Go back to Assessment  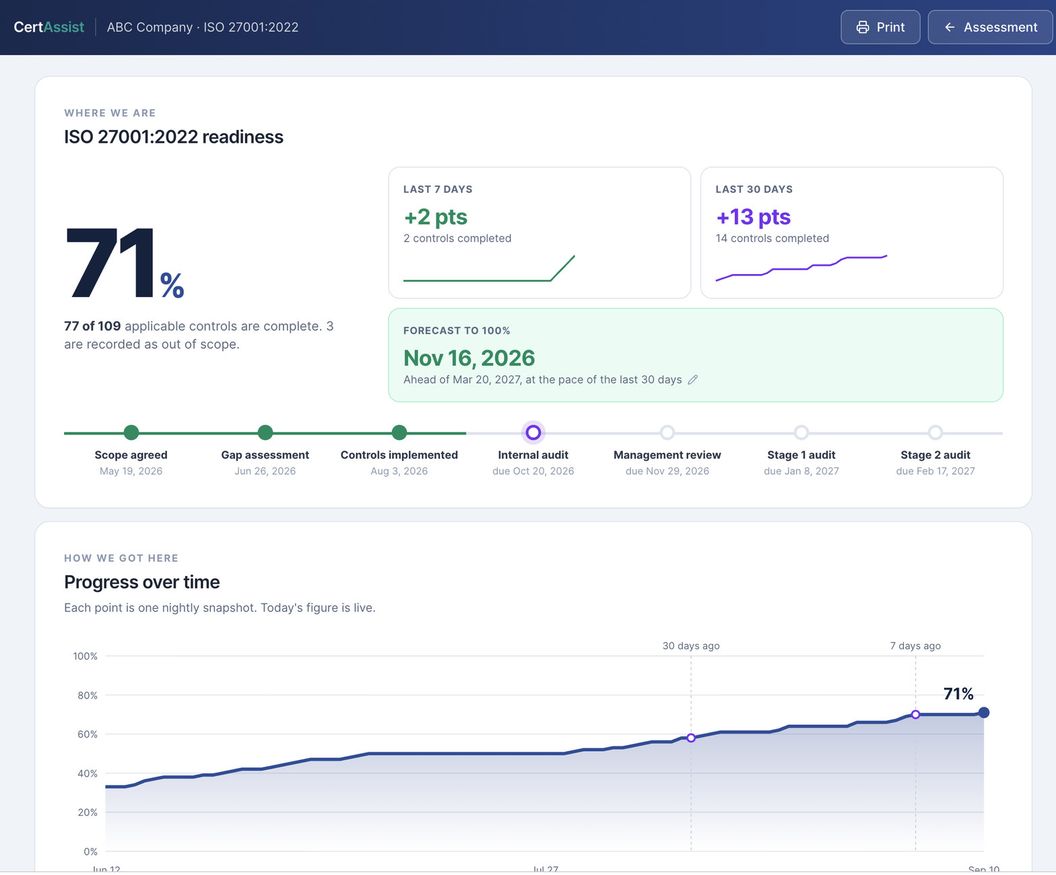pos(991,27)
